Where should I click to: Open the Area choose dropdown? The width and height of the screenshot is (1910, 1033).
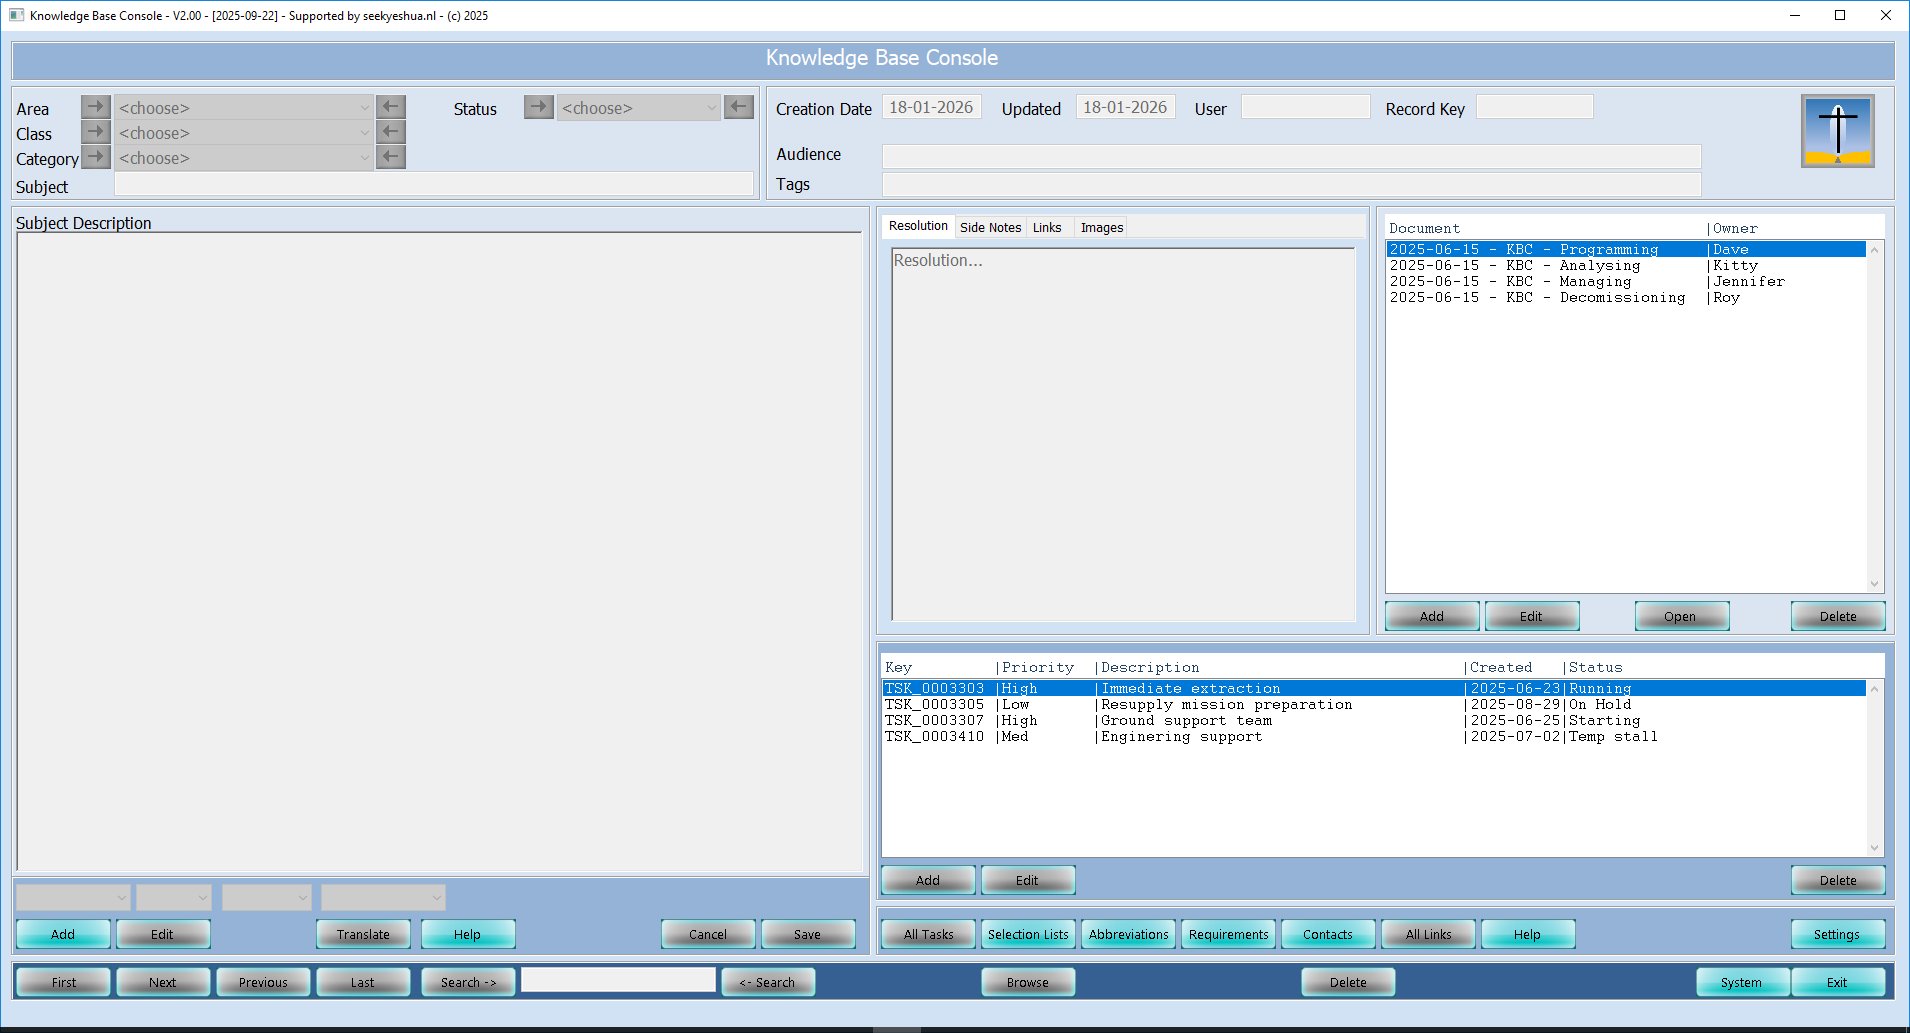242,107
